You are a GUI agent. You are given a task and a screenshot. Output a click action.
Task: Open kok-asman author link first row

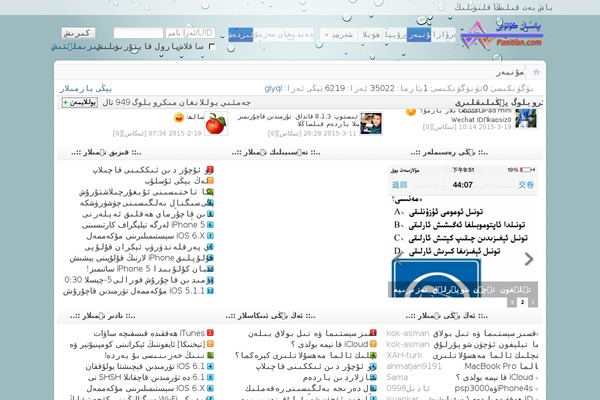(408, 333)
